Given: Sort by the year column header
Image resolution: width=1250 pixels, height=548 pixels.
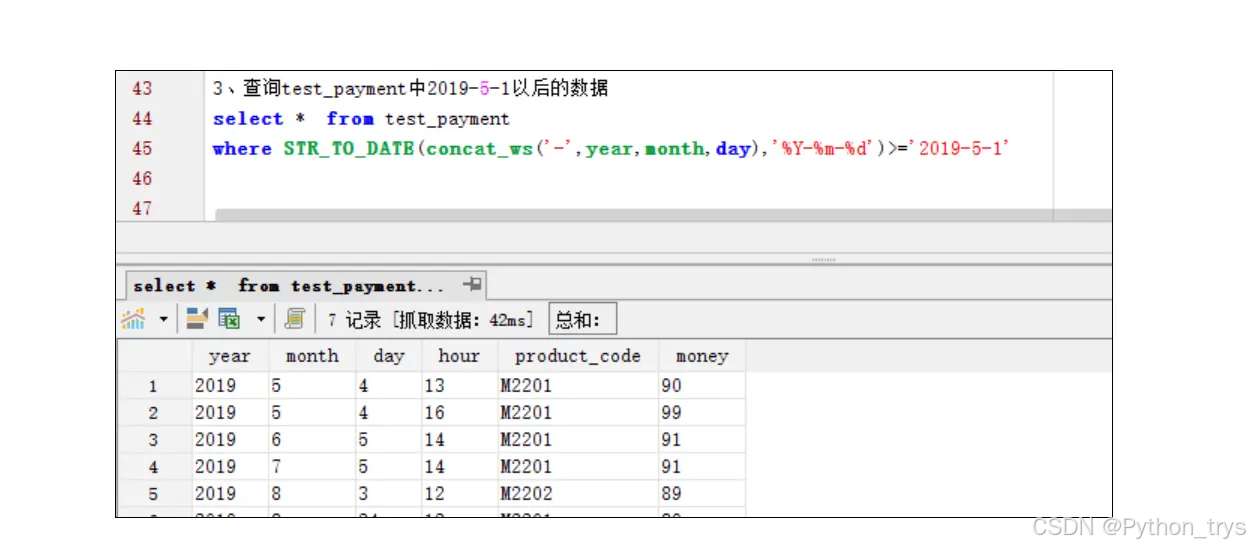Looking at the screenshot, I should pyautogui.click(x=230, y=356).
